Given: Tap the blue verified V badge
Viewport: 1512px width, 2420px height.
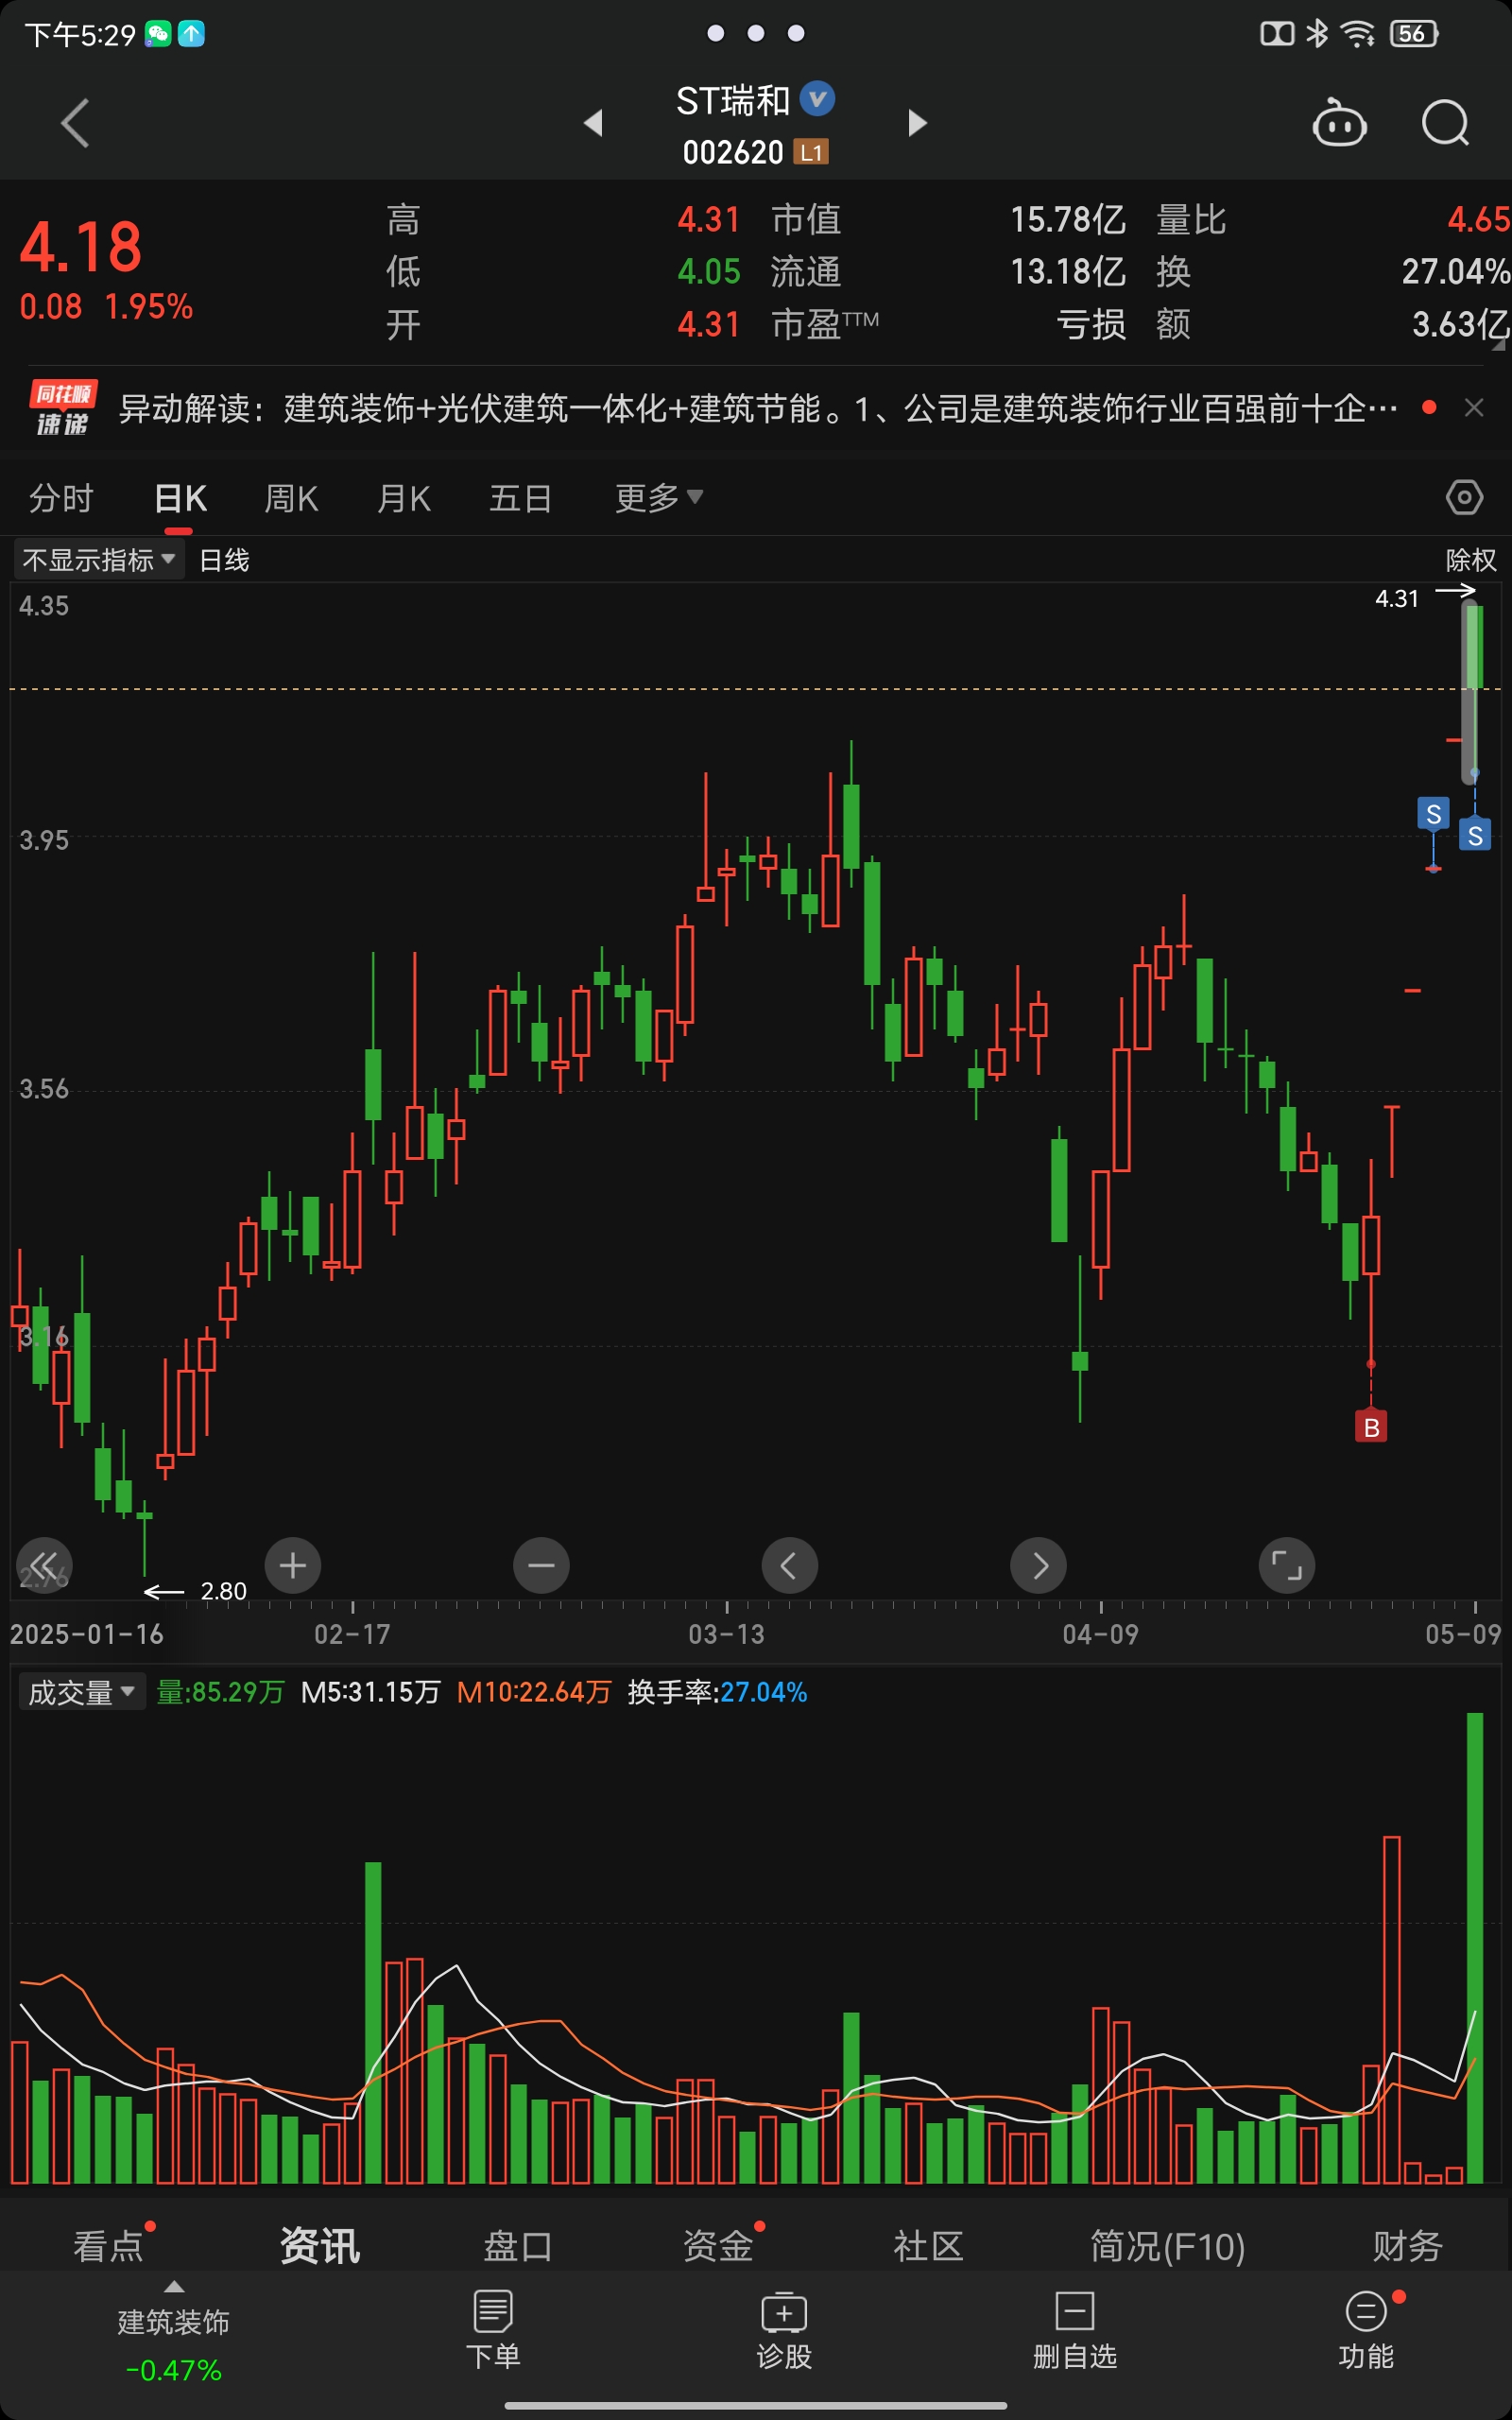Looking at the screenshot, I should [818, 98].
